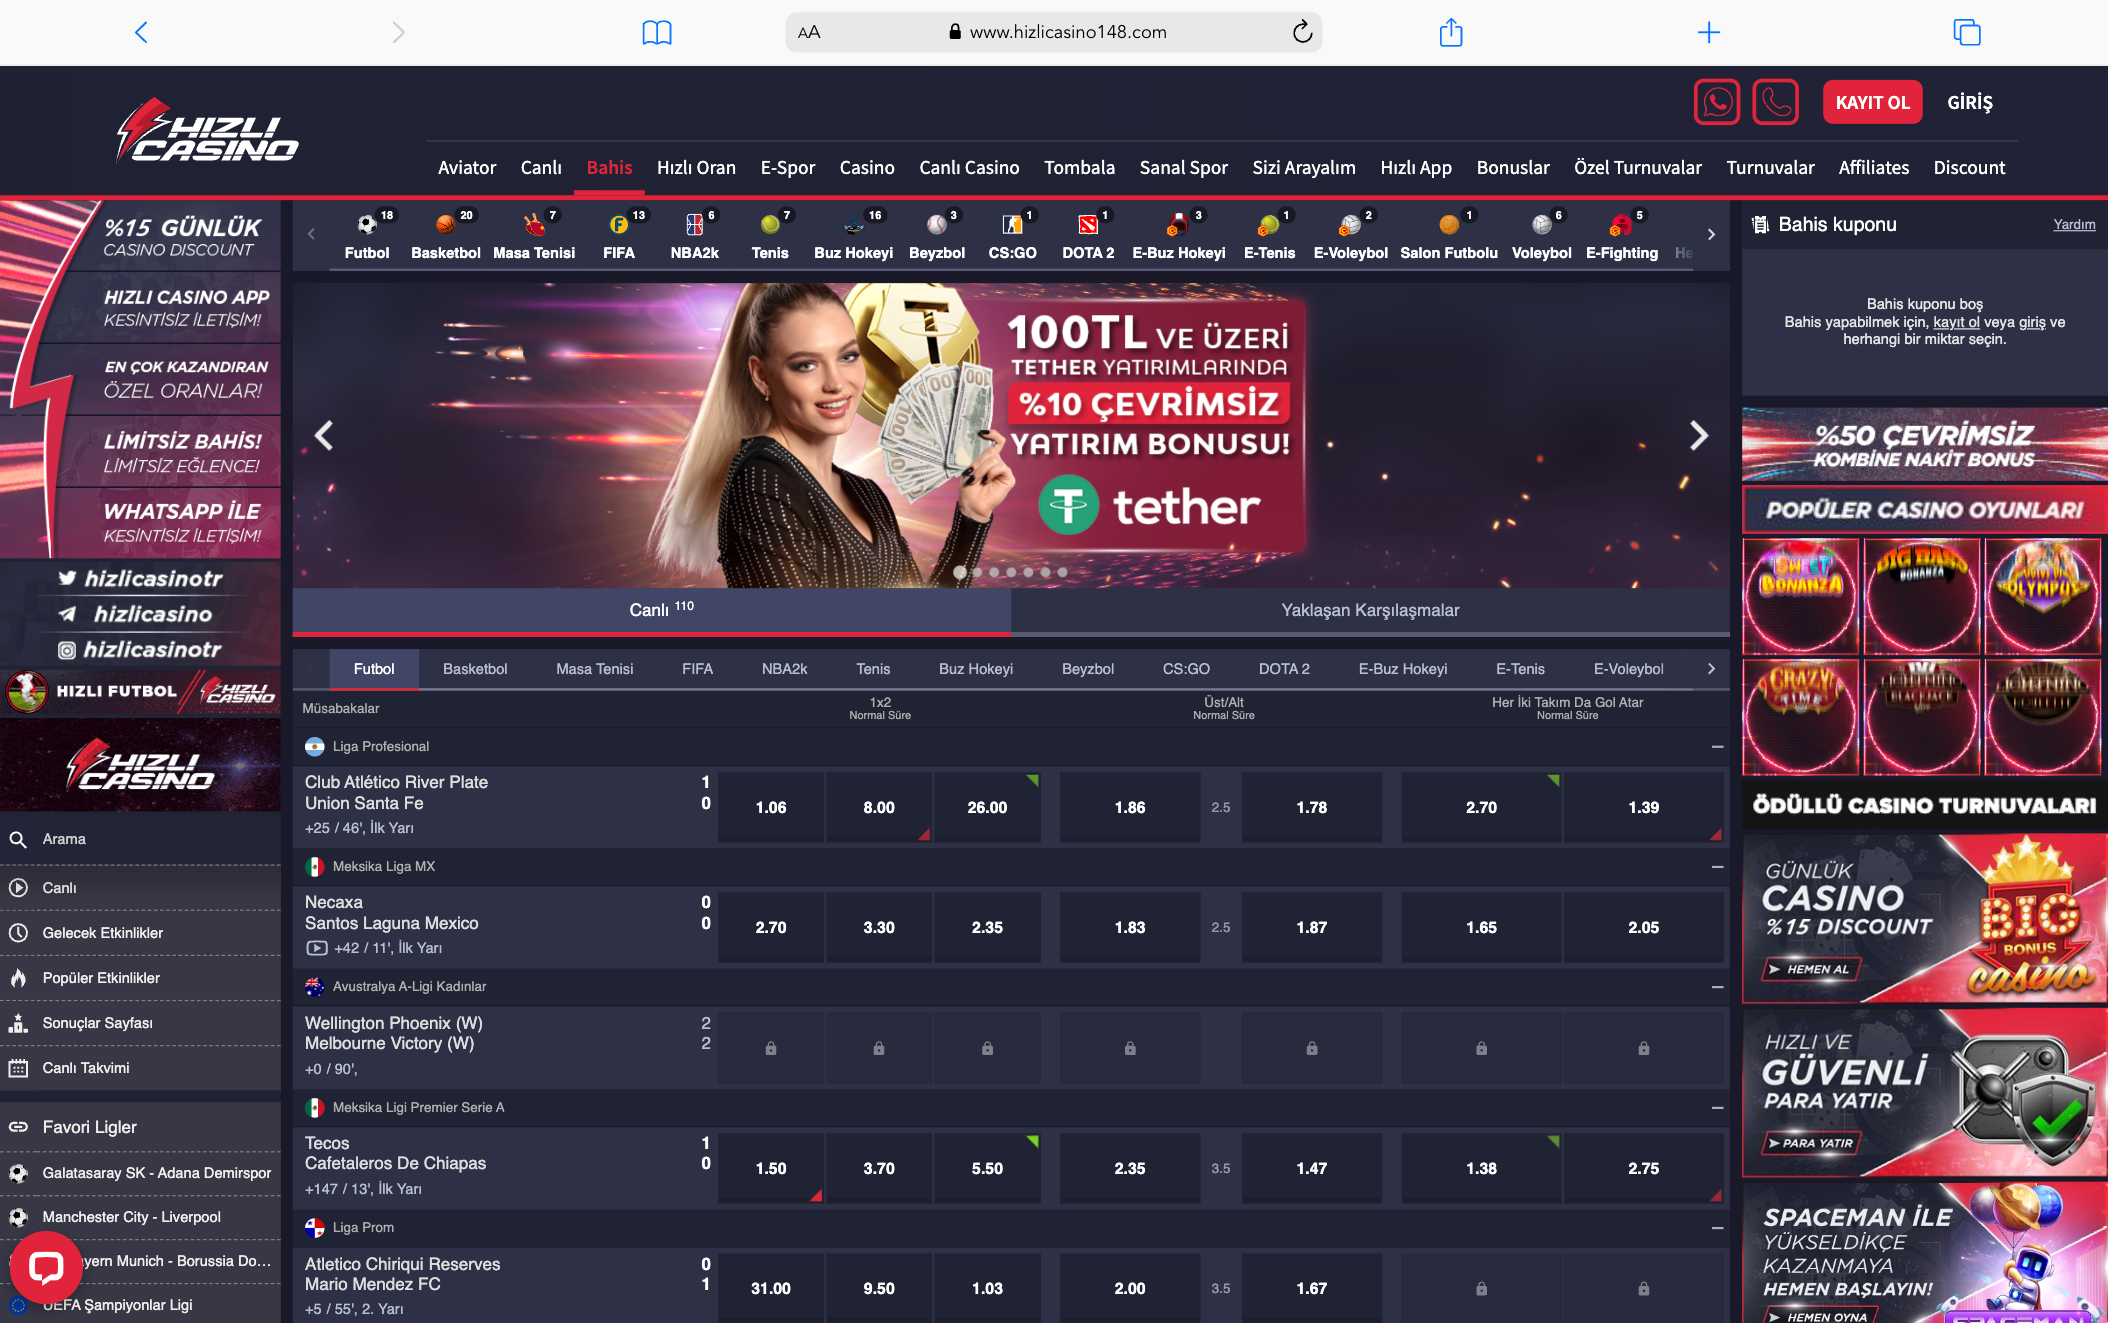Click PARA YATIR on güvenli banner
This screenshot has width=2108, height=1323.
click(1811, 1143)
